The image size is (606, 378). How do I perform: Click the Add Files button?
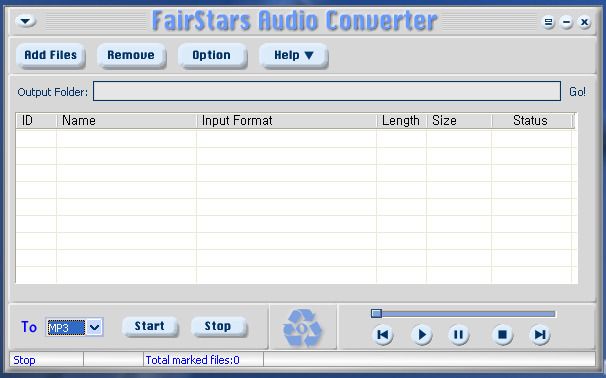(x=51, y=55)
